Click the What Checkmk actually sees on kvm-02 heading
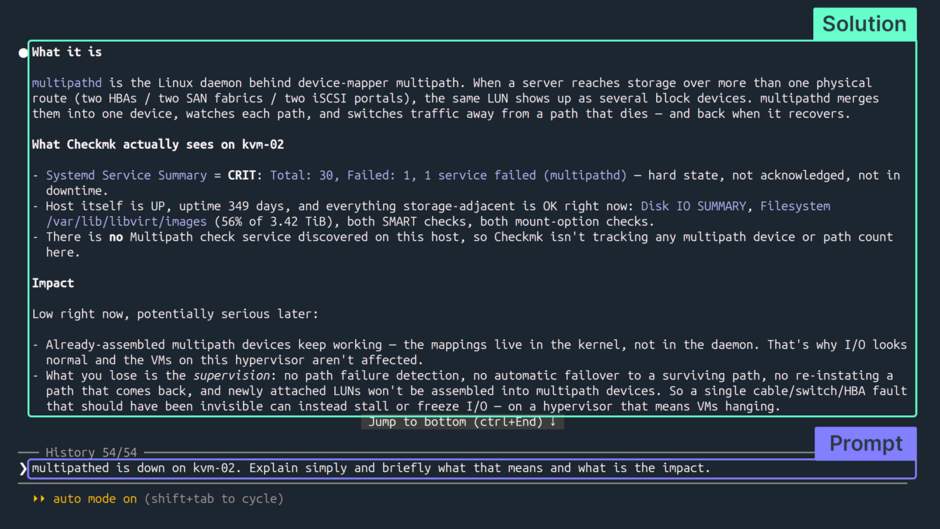The image size is (940, 529). pos(158,145)
